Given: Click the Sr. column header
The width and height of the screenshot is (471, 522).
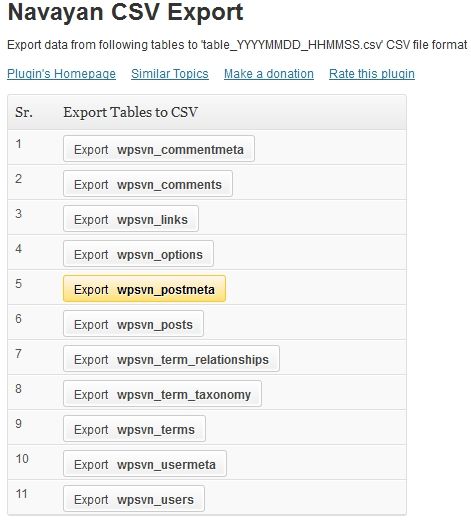Looking at the screenshot, I should [x=24, y=112].
